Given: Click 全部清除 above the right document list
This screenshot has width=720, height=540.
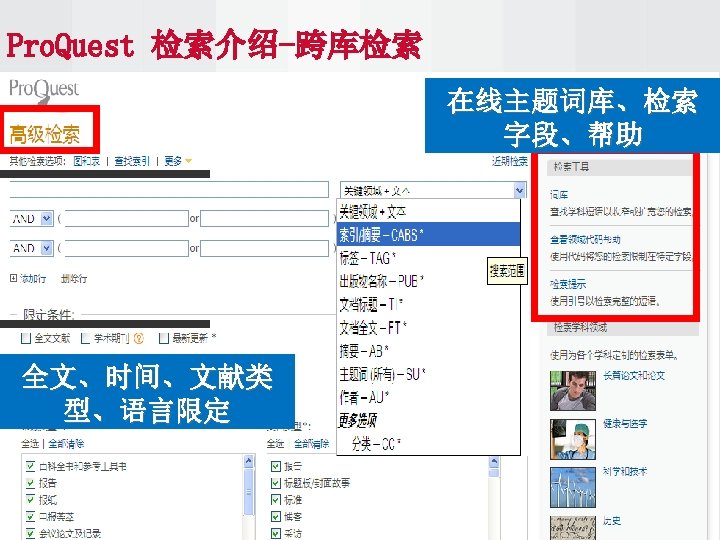Looking at the screenshot, I should pos(311,444).
